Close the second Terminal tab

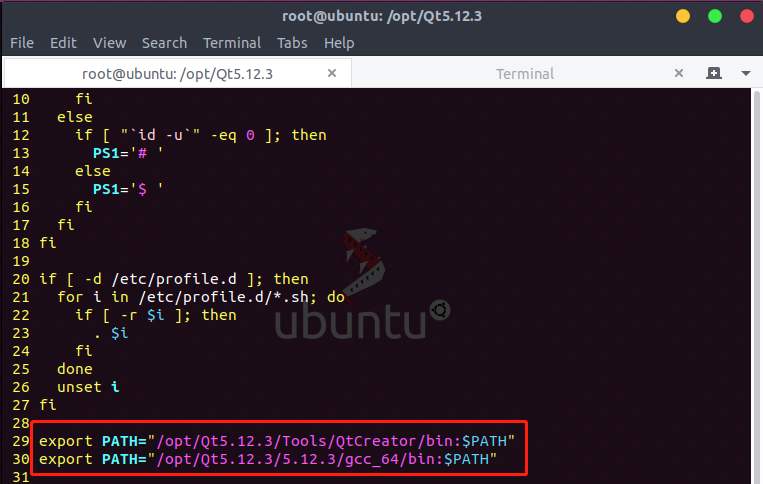coord(679,73)
